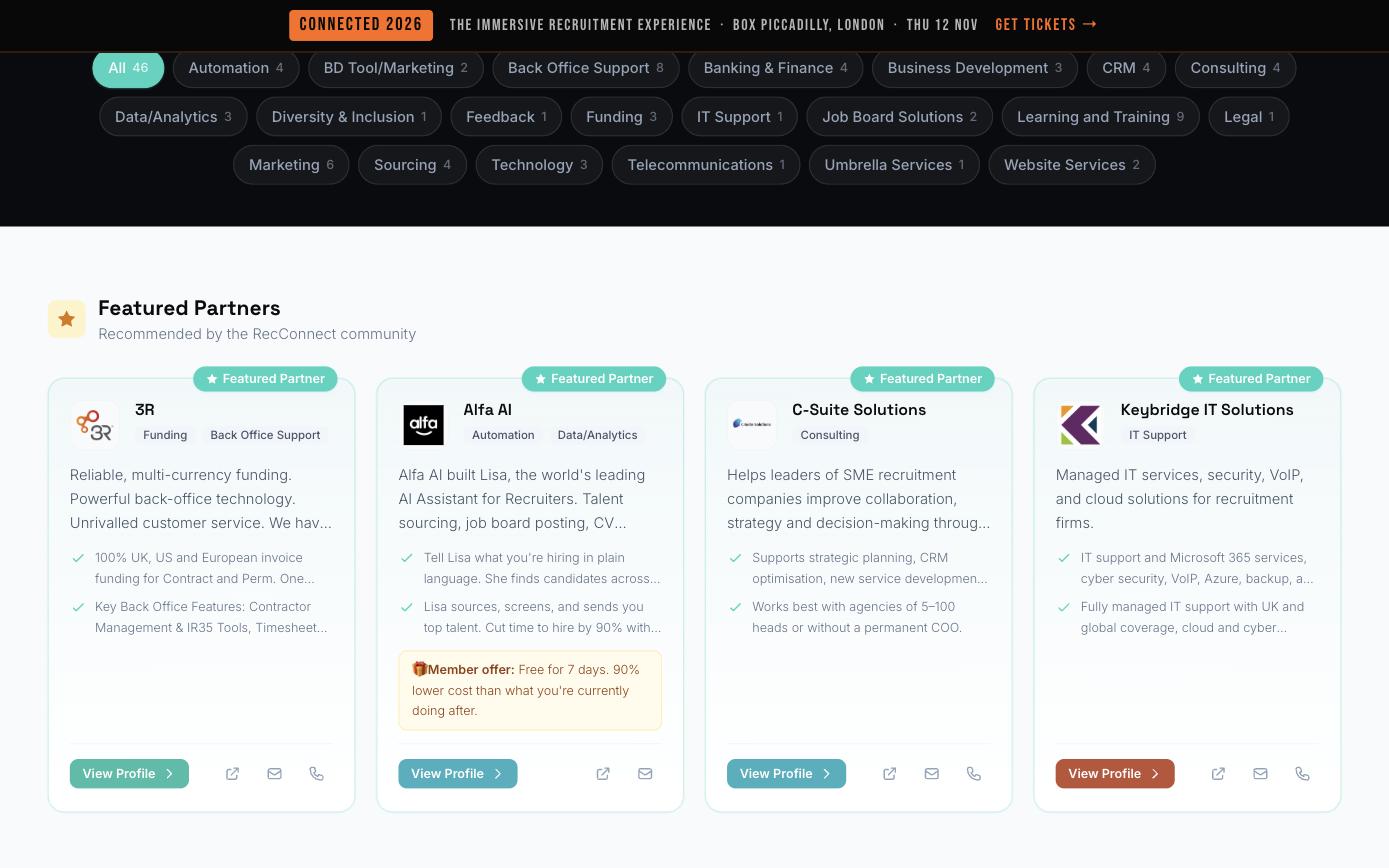1389x868 pixels.
Task: View Profile of Keybridge IT Solutions
Action: pyautogui.click(x=1115, y=774)
